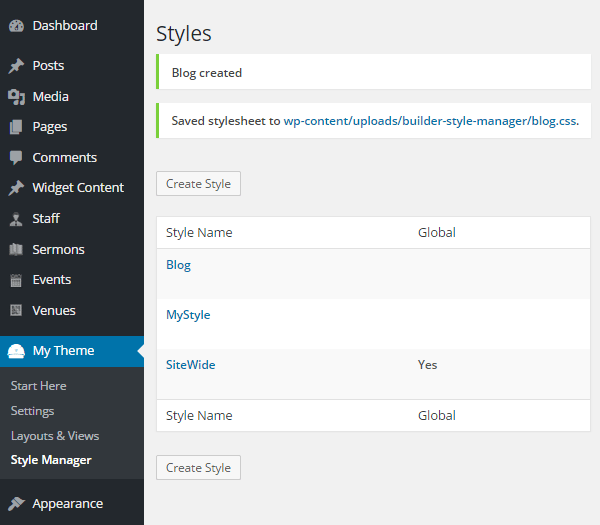Open the Dashboard menu
Viewport: 600px width, 525px height.
(72, 26)
